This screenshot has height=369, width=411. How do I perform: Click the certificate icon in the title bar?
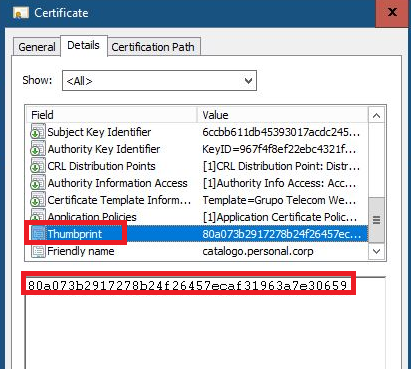(x=21, y=13)
